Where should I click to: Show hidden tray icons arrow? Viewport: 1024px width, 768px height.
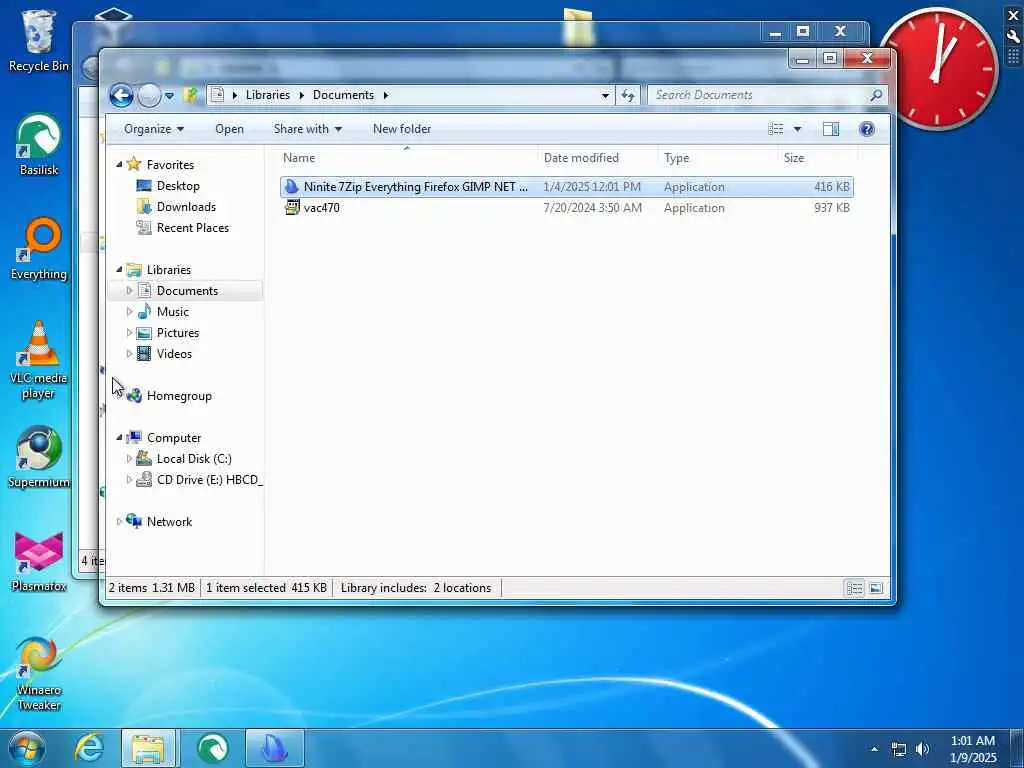pos(874,749)
